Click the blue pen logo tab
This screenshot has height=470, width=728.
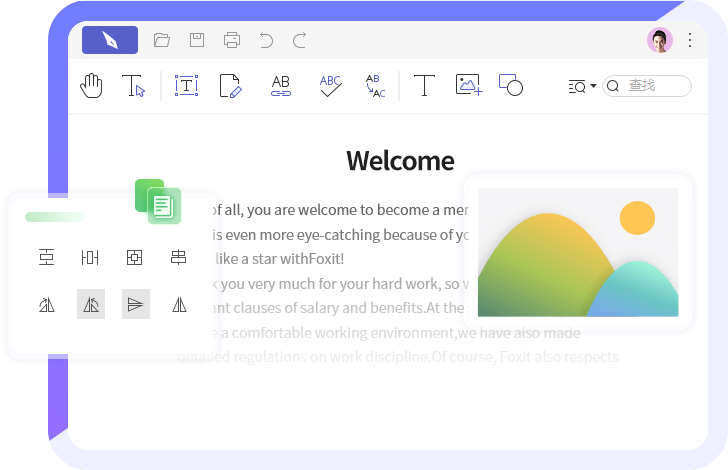pos(110,40)
